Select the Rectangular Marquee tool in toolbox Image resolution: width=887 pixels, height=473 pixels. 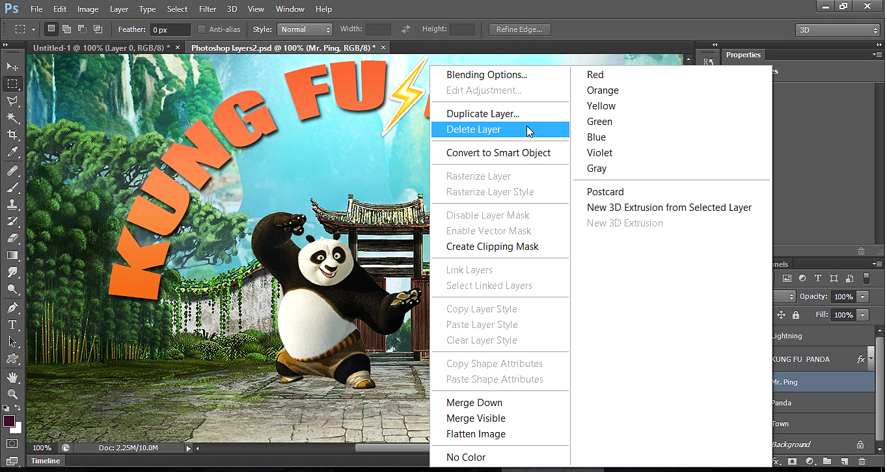pos(12,84)
